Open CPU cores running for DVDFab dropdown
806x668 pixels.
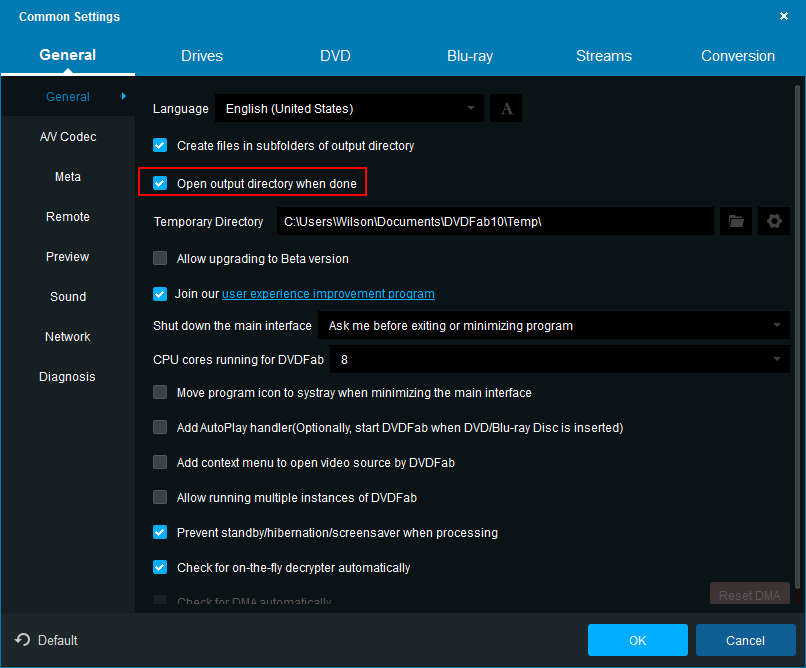pyautogui.click(x=559, y=358)
